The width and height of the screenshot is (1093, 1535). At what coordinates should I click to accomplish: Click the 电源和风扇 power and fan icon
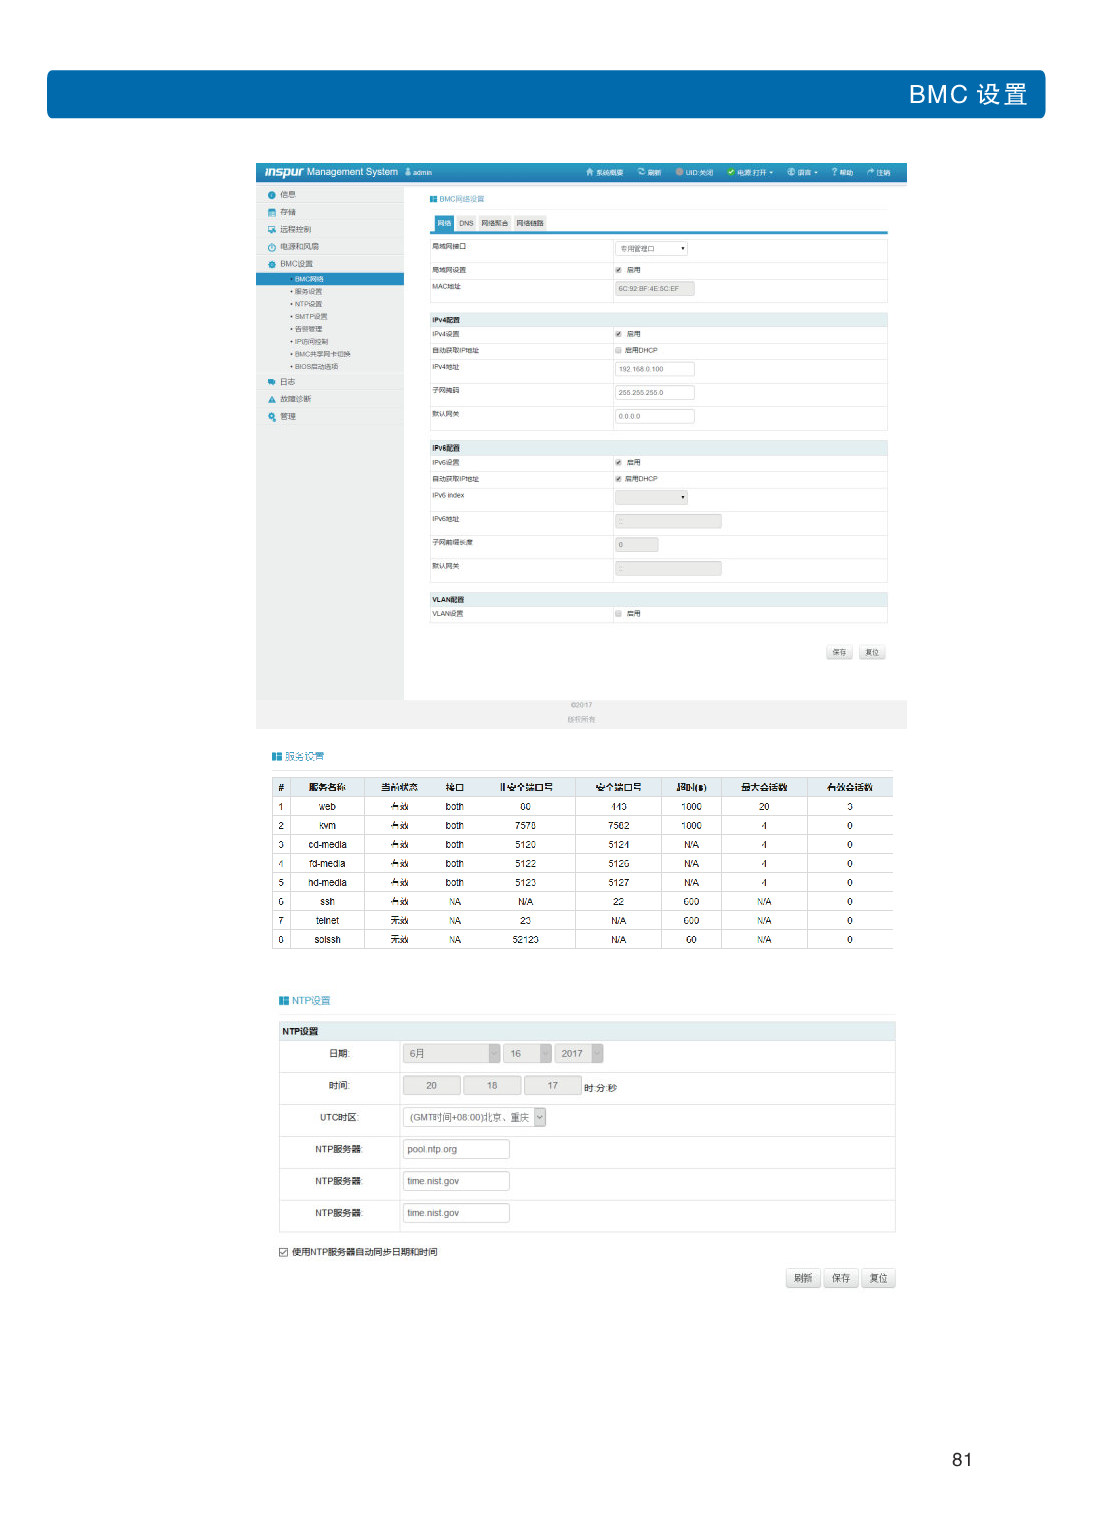click(x=273, y=247)
